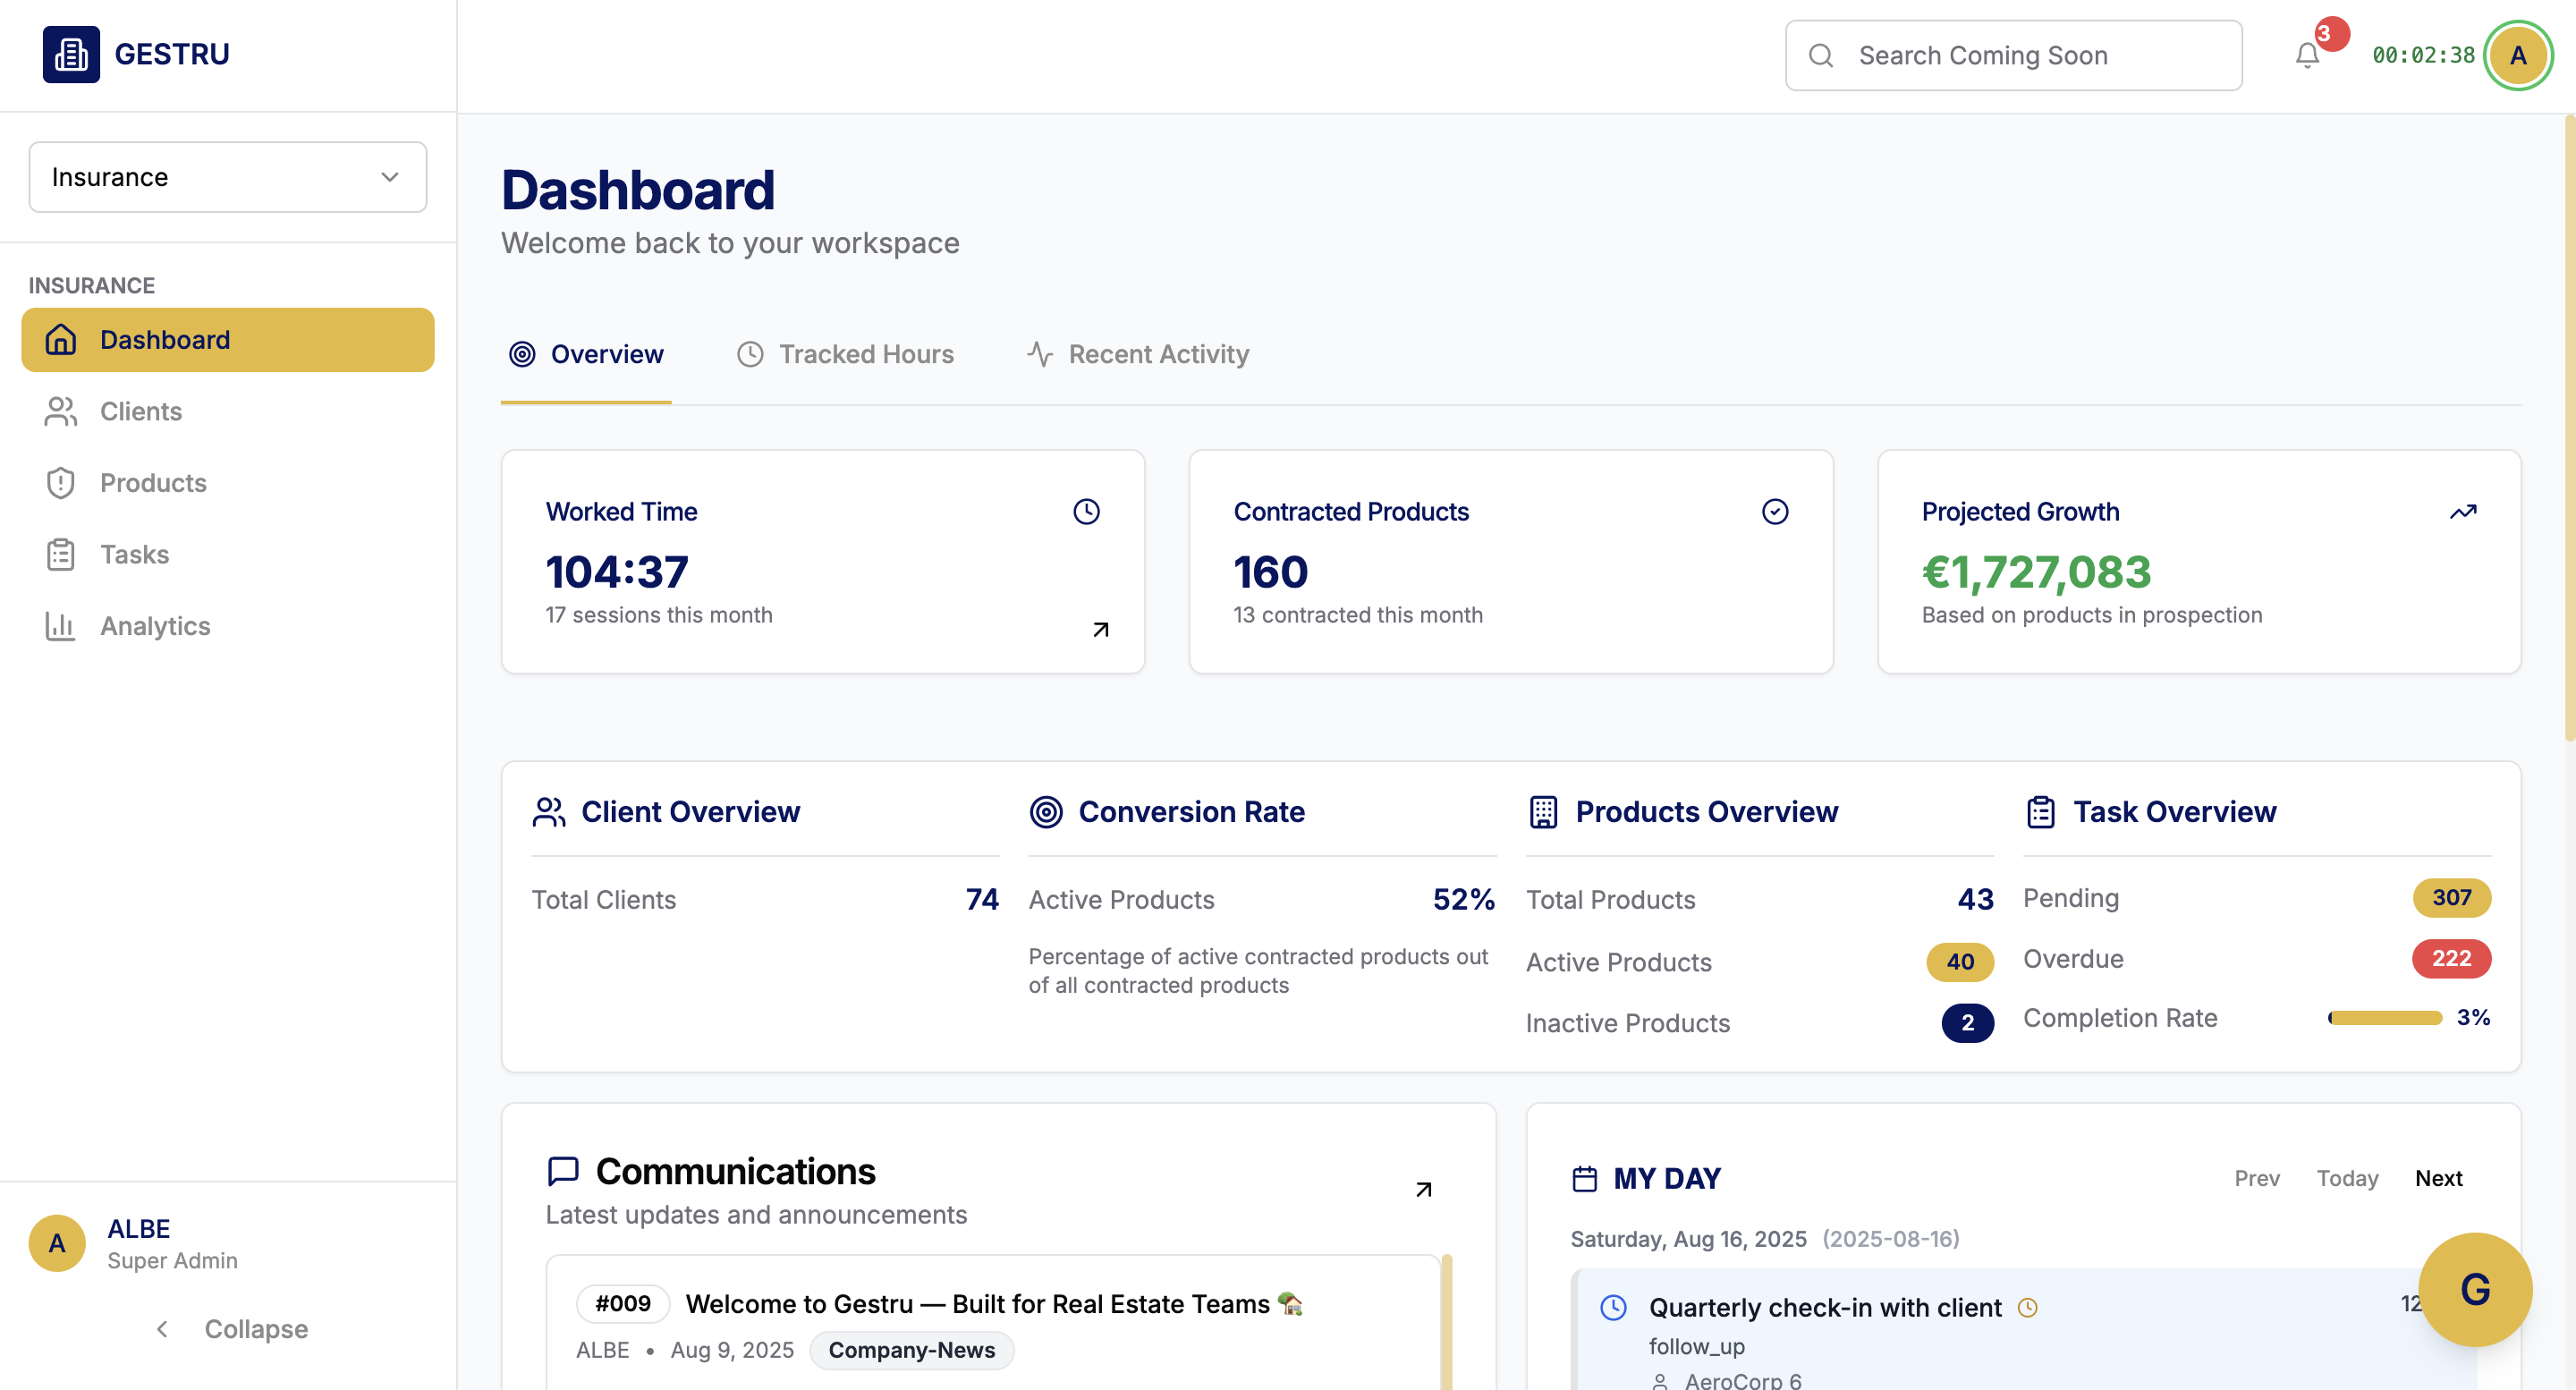
Task: Collapse the sidebar panel
Action: click(x=230, y=1329)
